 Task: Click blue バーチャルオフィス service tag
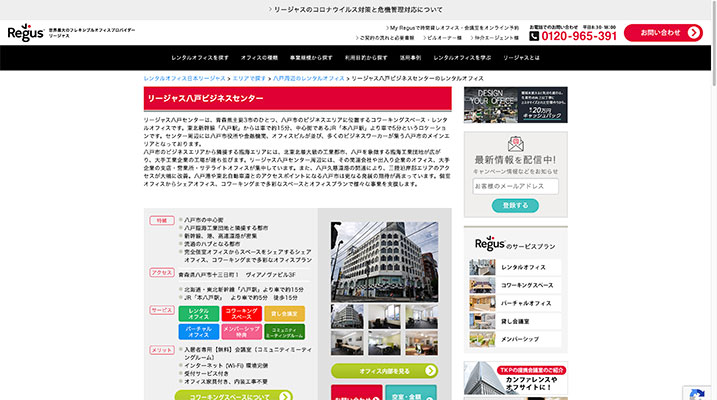click(198, 331)
